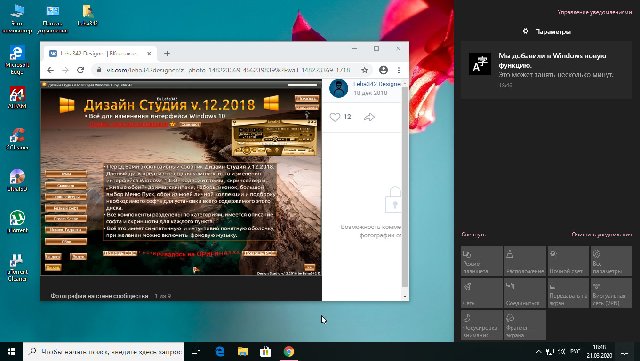Image resolution: width=640 pixels, height=361 pixels.
Task: Open File Explorer from taskbar
Action: click(x=243, y=352)
